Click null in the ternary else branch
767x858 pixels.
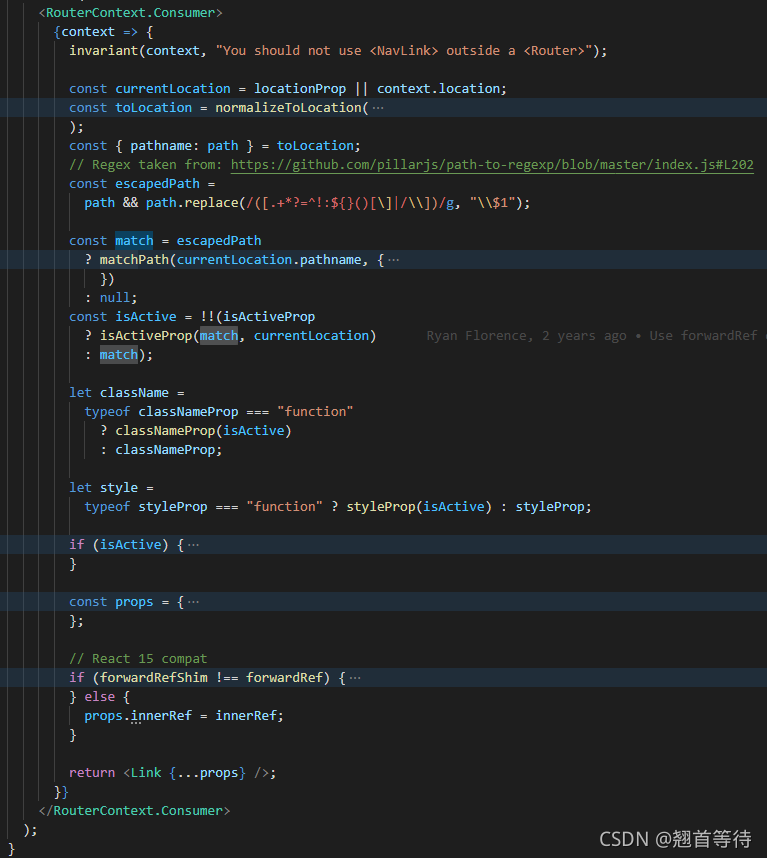(x=115, y=298)
